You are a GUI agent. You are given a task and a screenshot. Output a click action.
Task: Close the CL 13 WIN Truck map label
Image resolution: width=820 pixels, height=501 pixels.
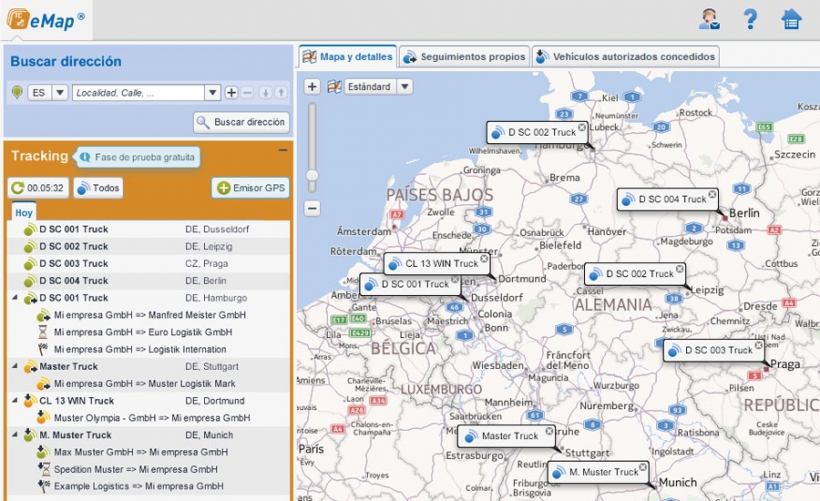tap(484, 258)
